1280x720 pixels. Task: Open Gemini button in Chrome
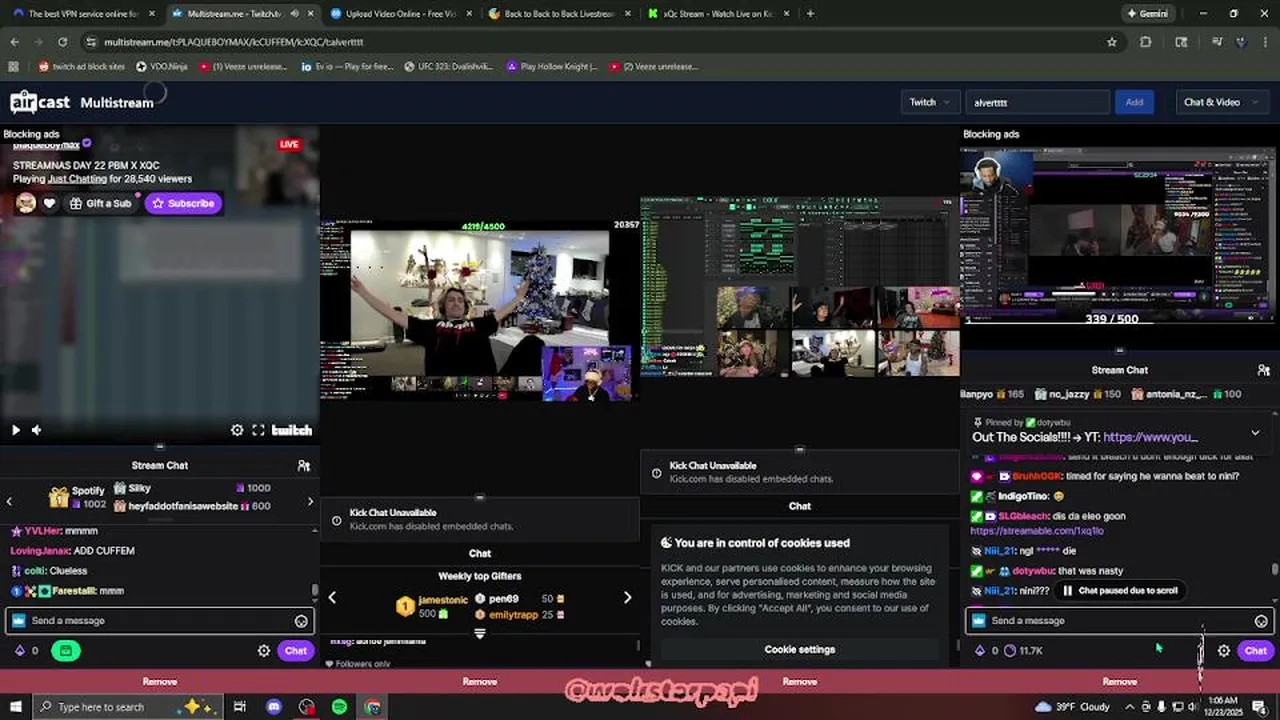(x=1148, y=14)
